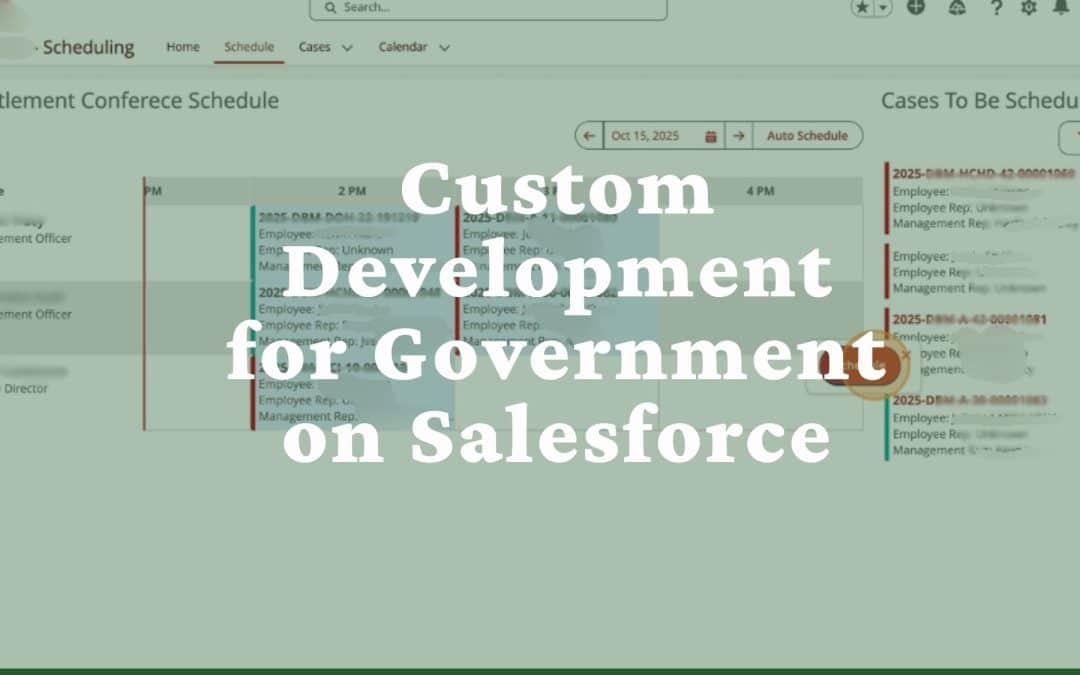Switch to the Home tab
The height and width of the screenshot is (675, 1080).
182,46
